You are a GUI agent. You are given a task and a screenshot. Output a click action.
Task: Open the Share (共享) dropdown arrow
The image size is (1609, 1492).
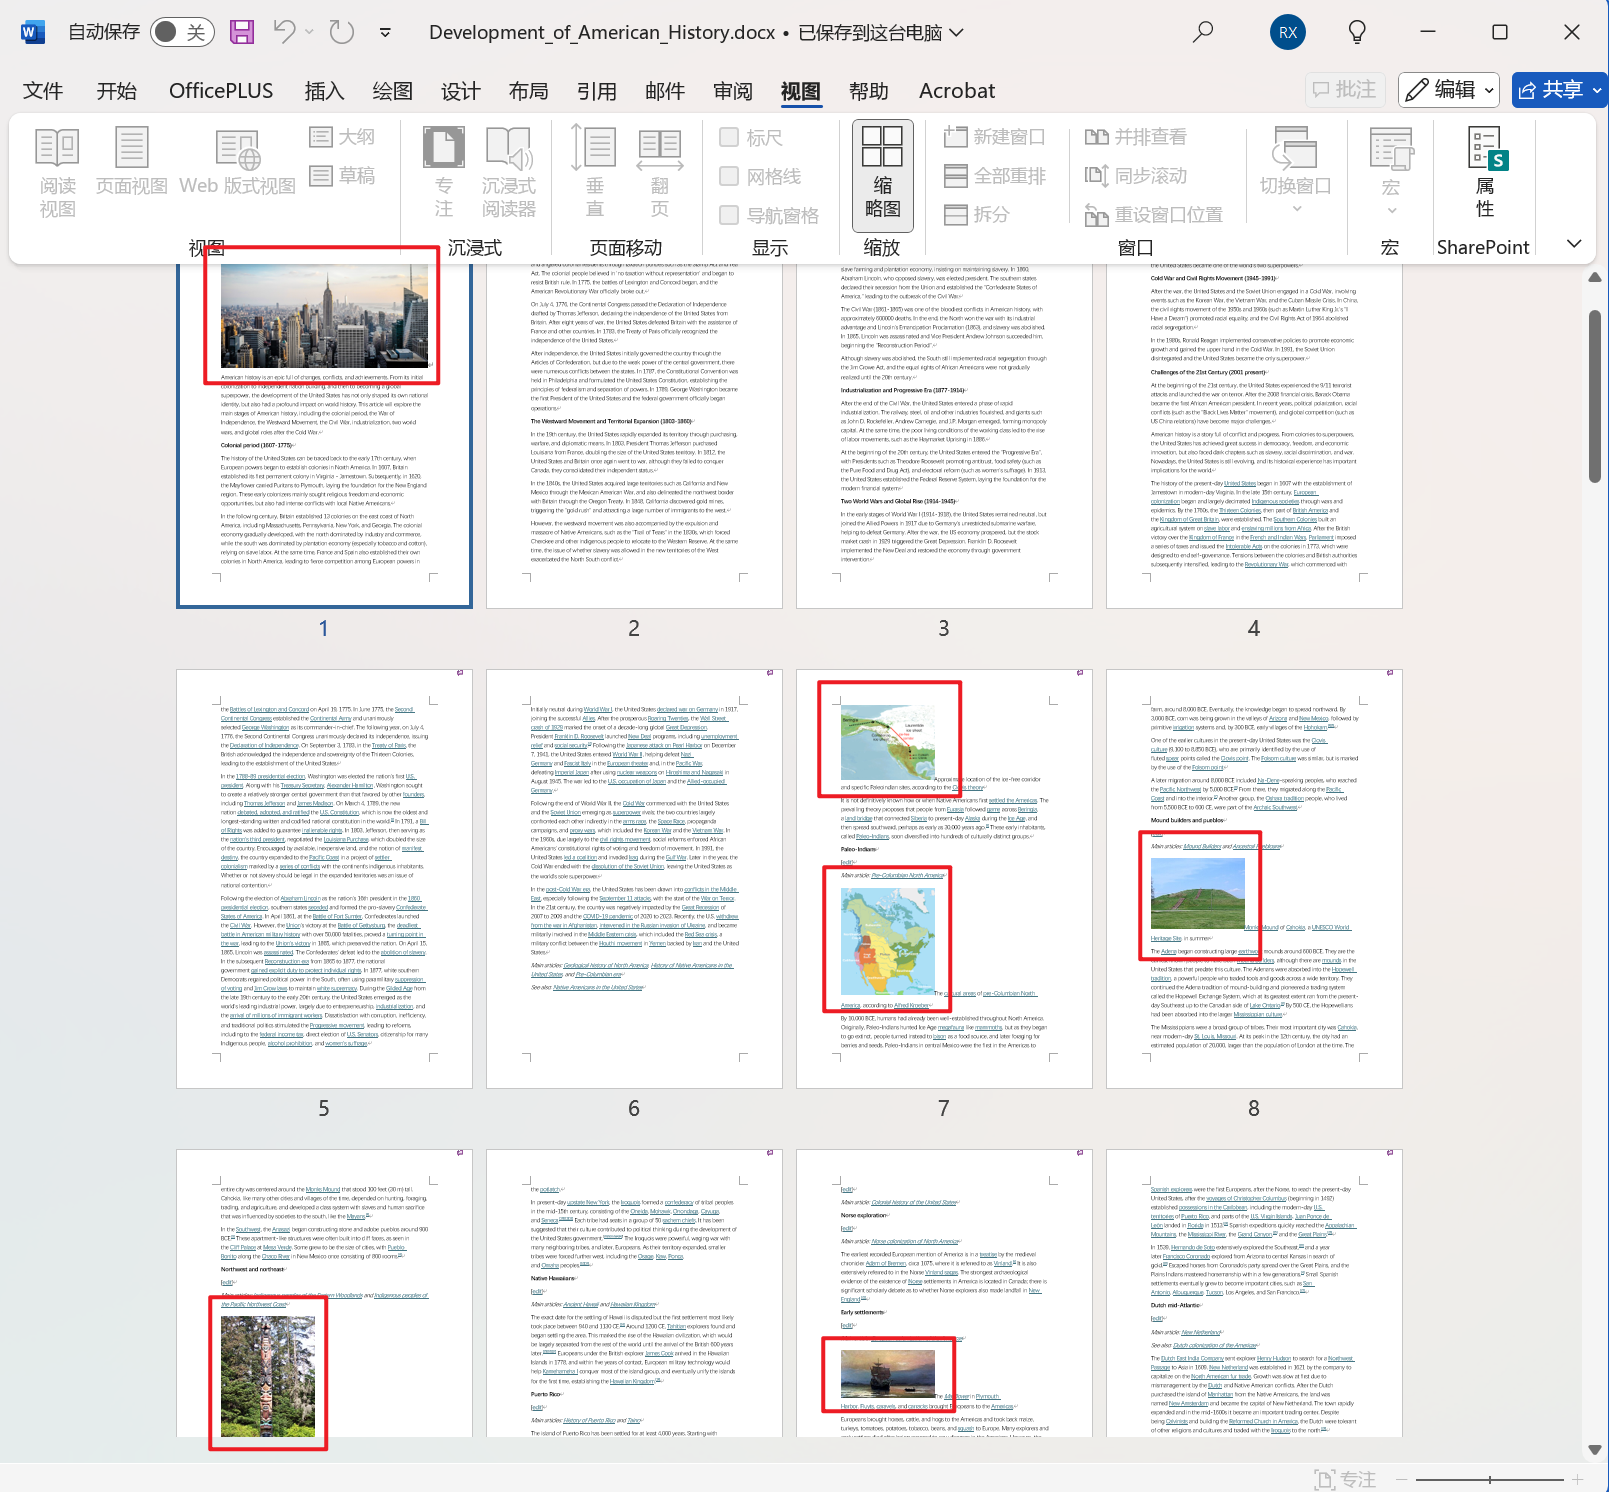click(1597, 90)
